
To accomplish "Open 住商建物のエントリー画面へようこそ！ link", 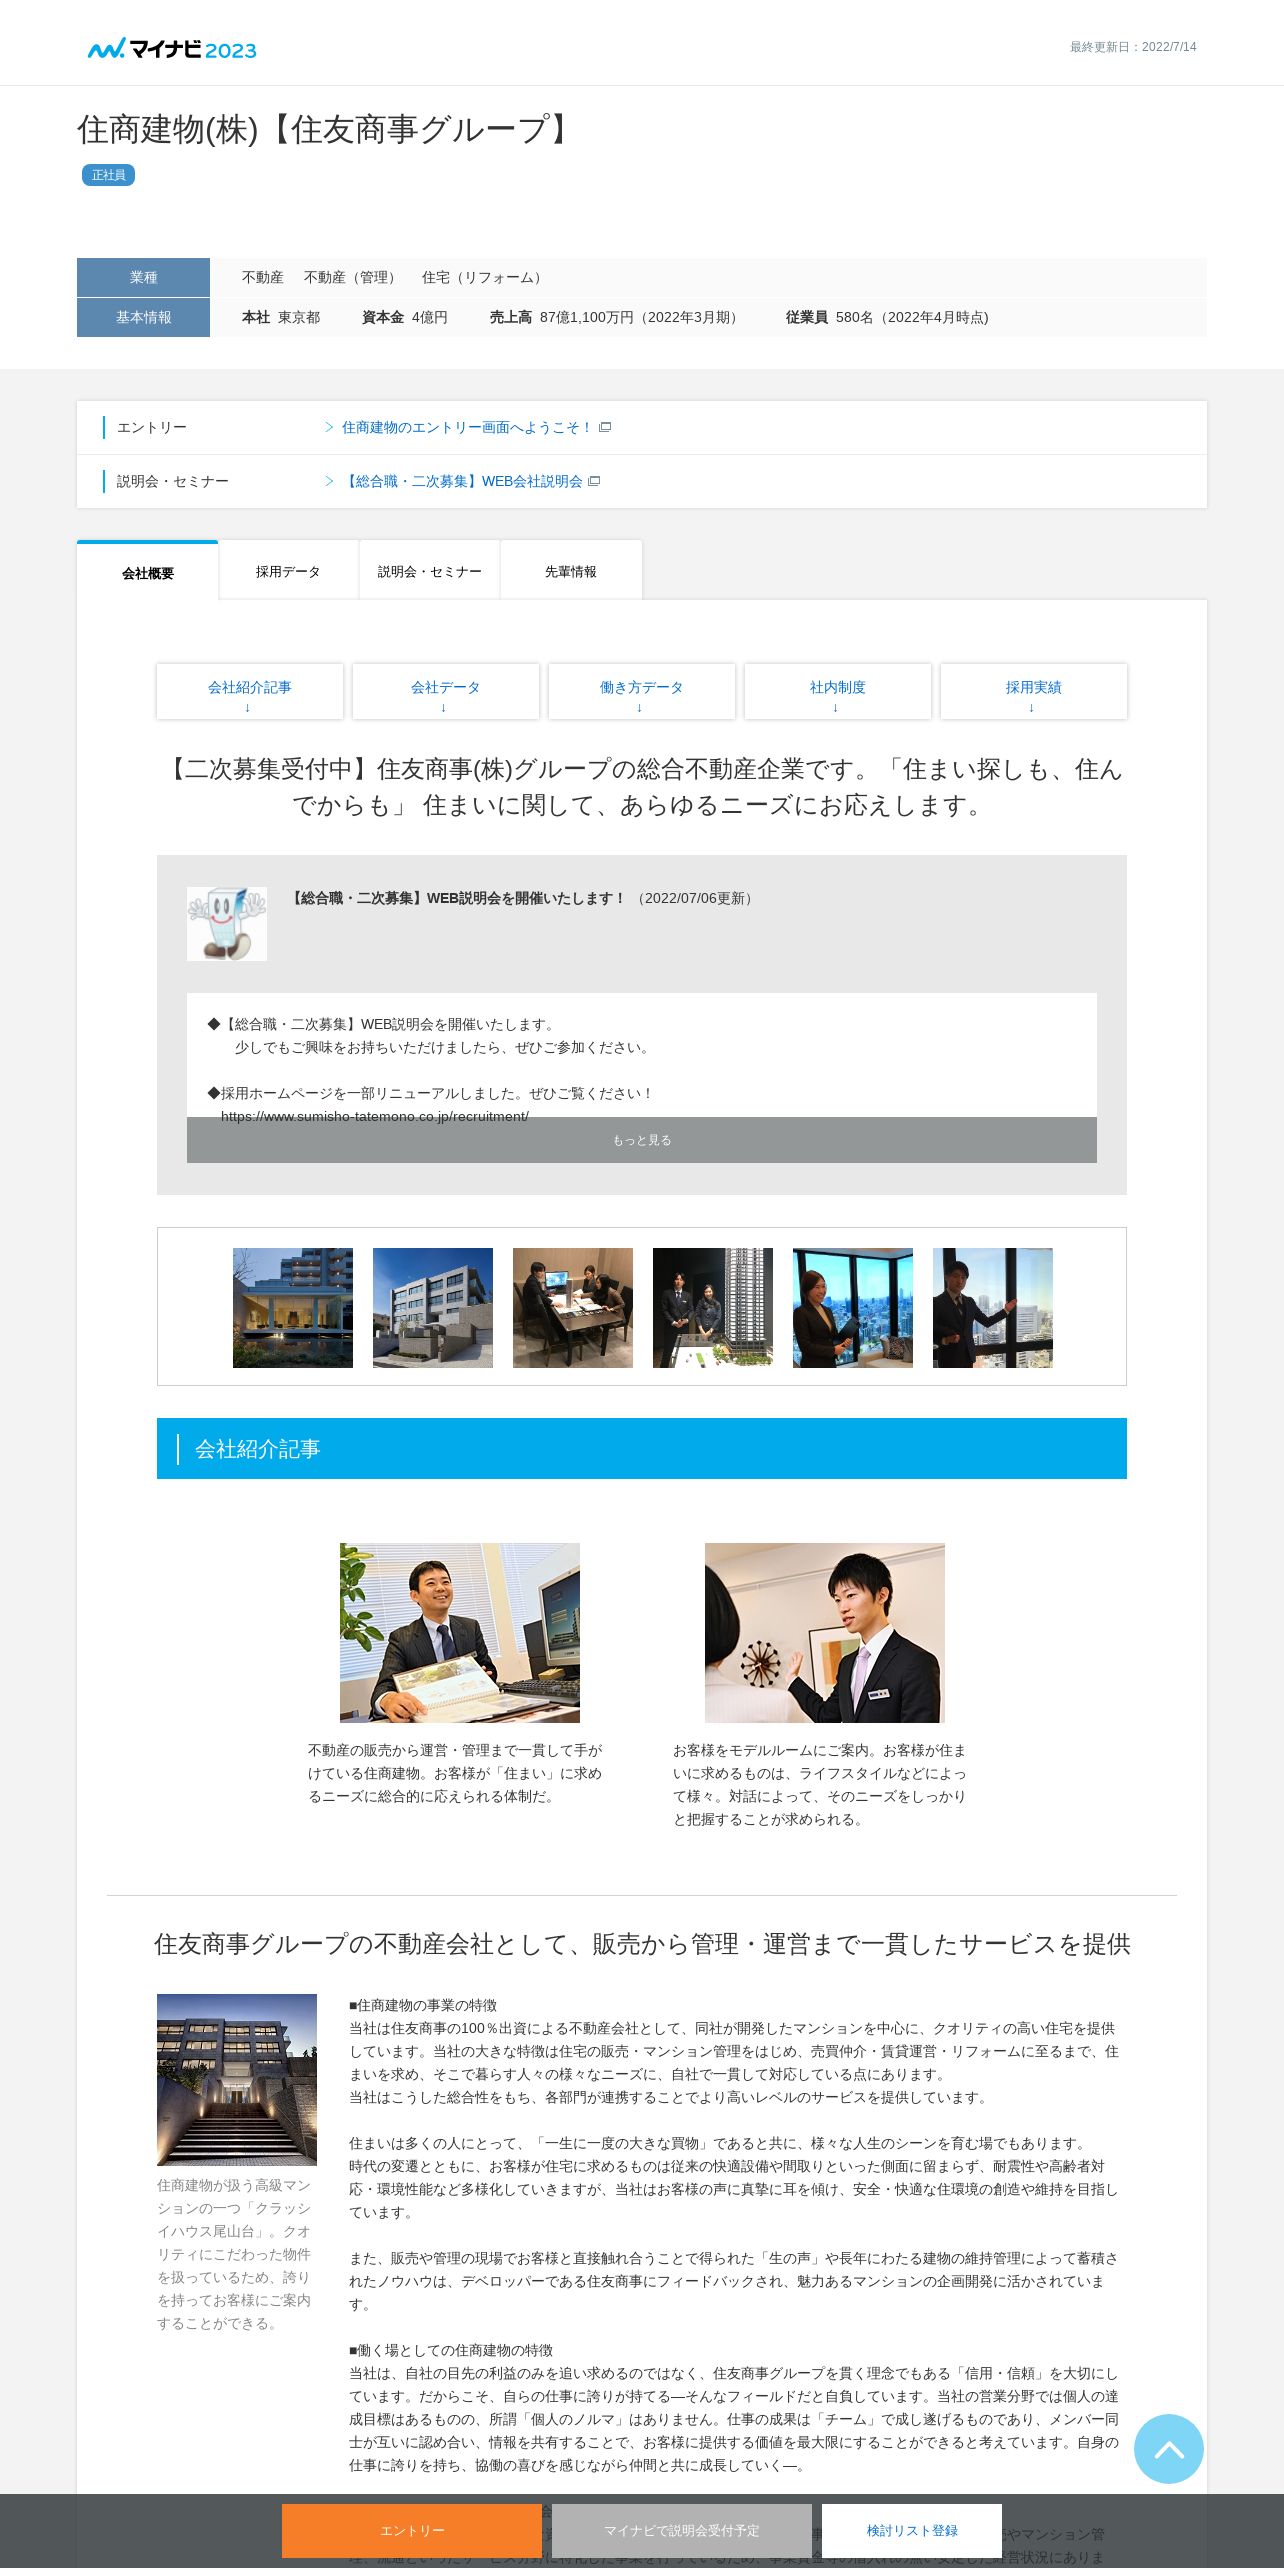I will click(x=467, y=427).
